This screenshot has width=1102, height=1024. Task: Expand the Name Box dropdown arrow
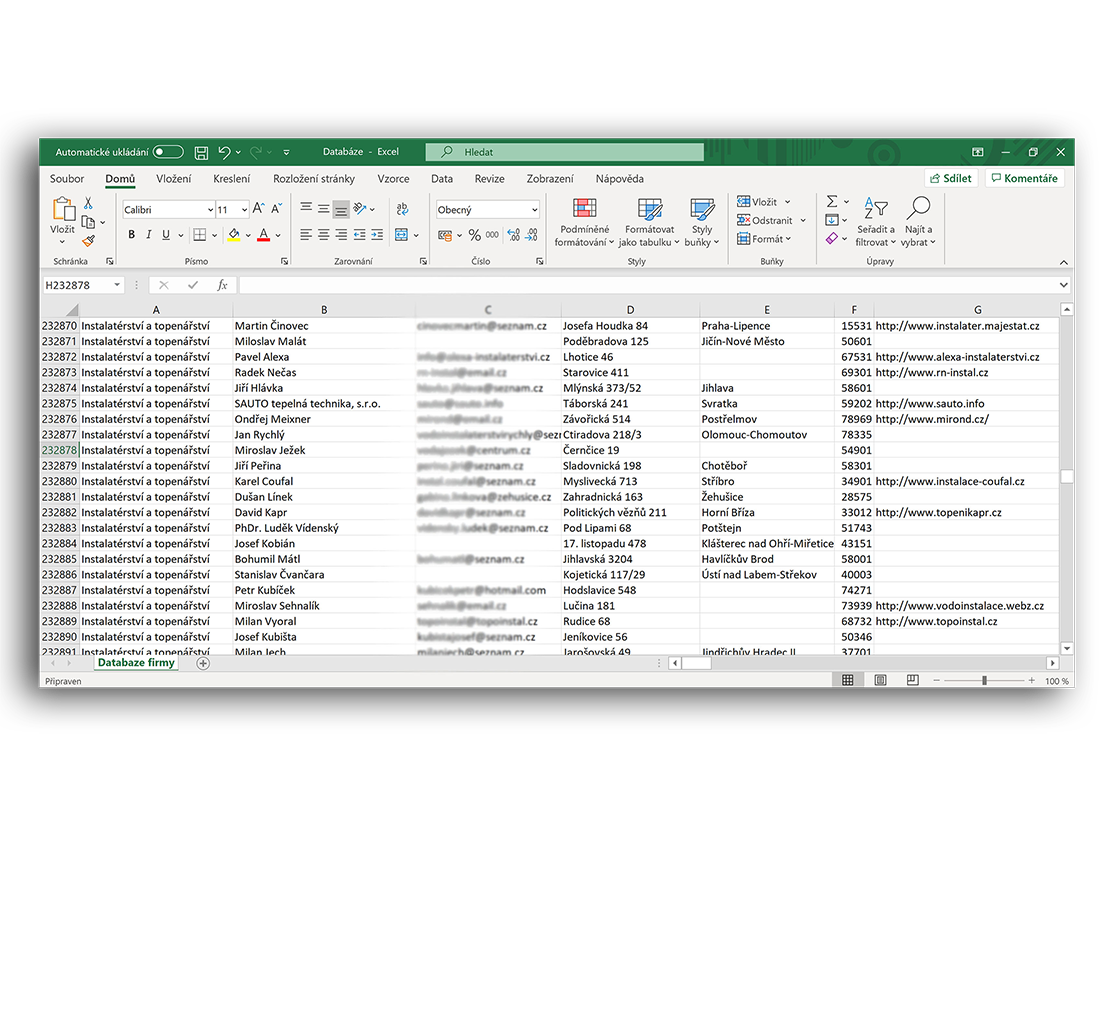tap(117, 285)
